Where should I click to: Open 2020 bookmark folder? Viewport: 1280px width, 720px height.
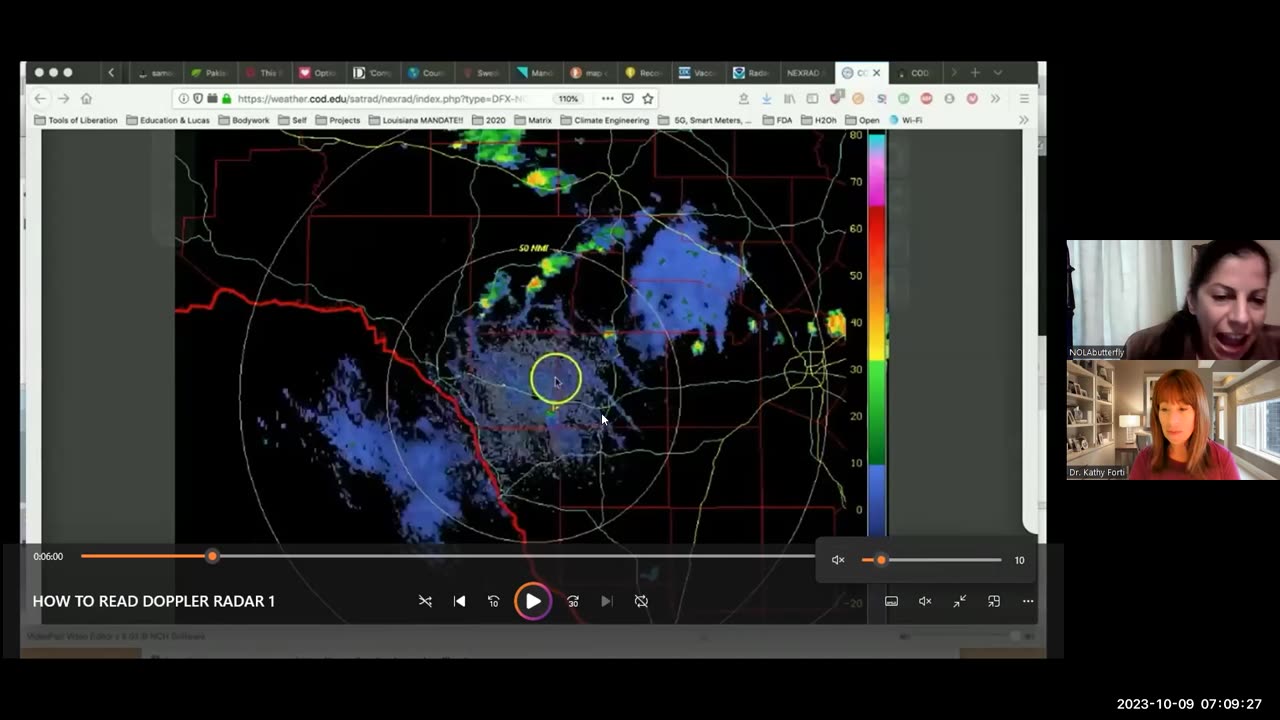(488, 120)
